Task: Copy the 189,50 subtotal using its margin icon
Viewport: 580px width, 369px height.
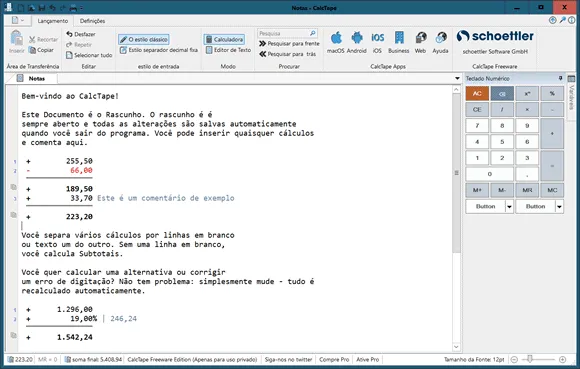Action: (x=13, y=187)
